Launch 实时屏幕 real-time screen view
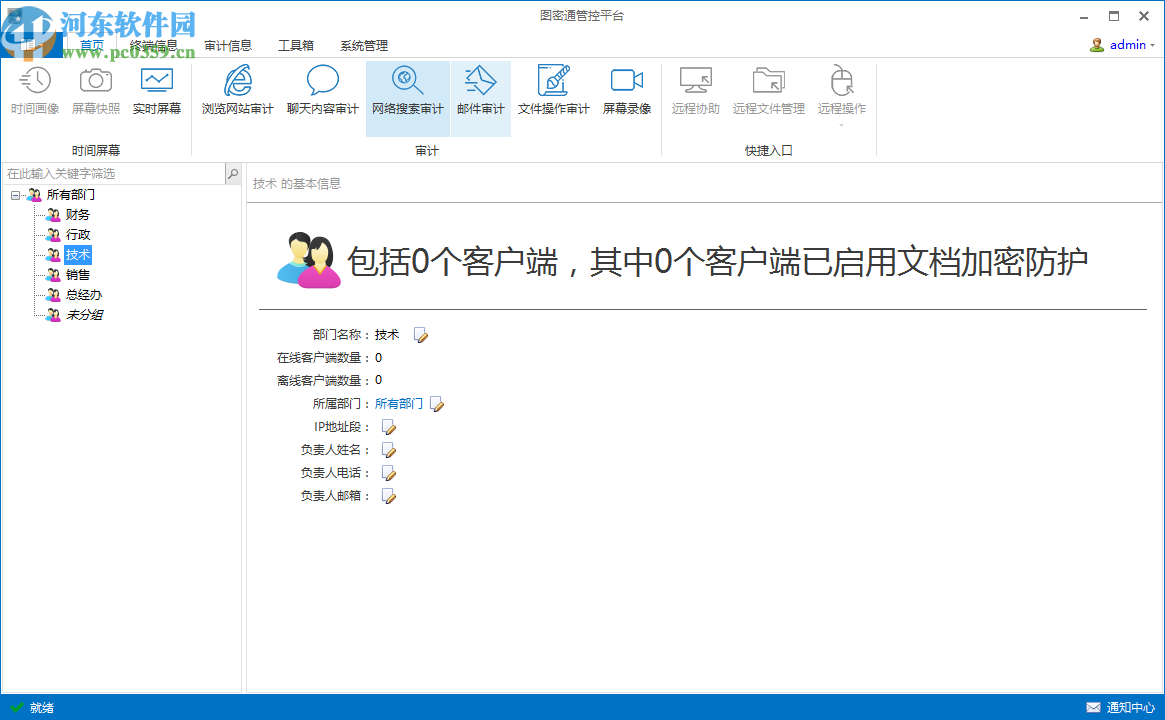The height and width of the screenshot is (720, 1165). click(x=157, y=90)
